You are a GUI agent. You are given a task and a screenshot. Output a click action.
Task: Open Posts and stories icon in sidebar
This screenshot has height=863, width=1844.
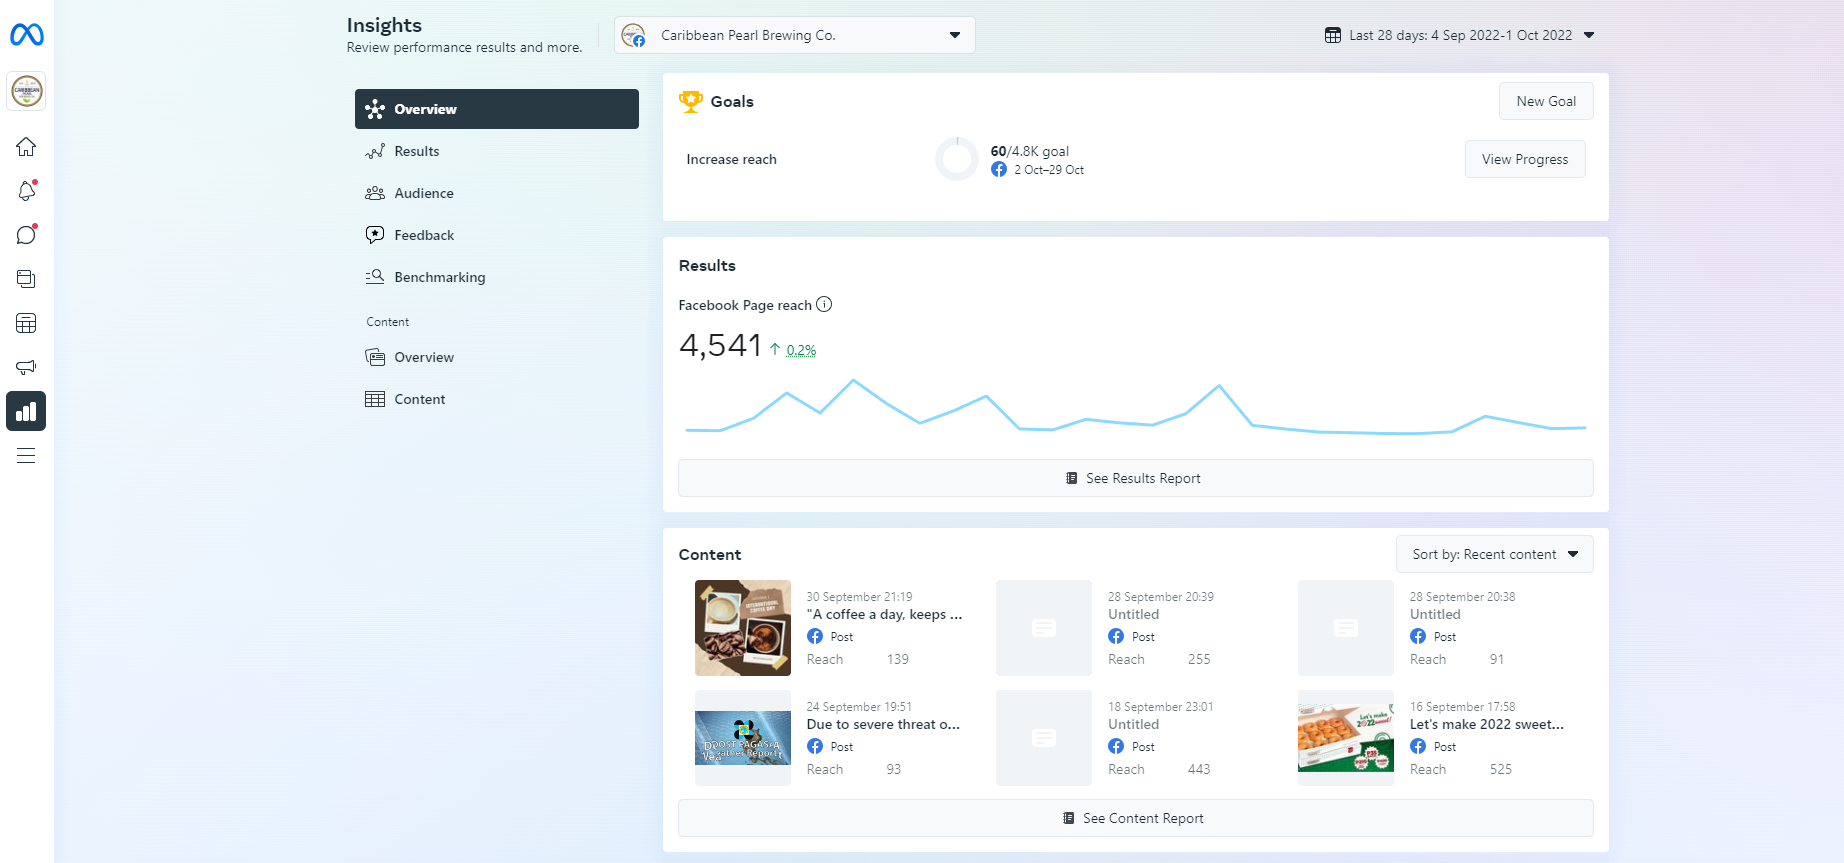(x=26, y=279)
